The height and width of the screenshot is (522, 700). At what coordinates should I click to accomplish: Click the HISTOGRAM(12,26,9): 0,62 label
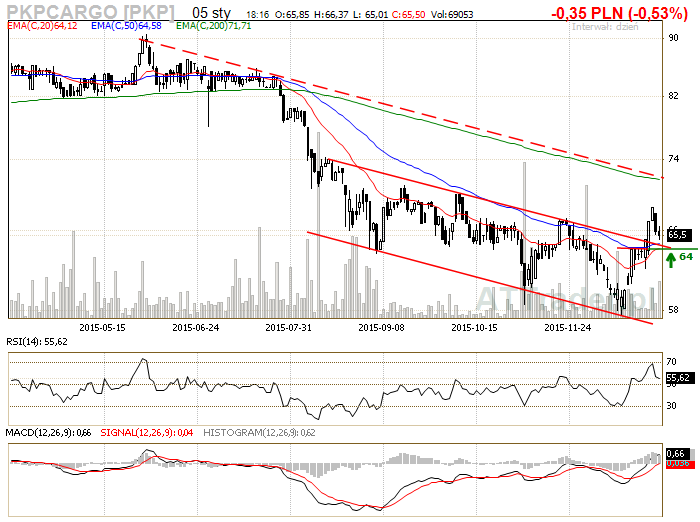(259, 433)
